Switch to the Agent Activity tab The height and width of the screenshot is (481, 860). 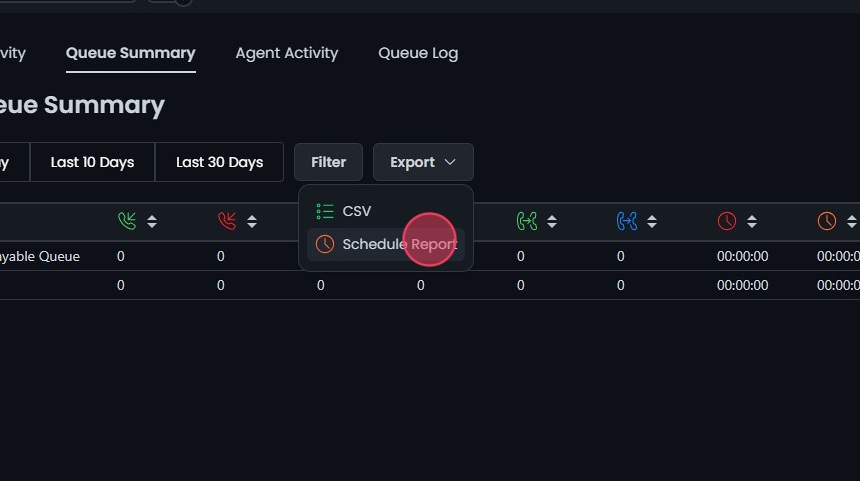click(x=287, y=53)
